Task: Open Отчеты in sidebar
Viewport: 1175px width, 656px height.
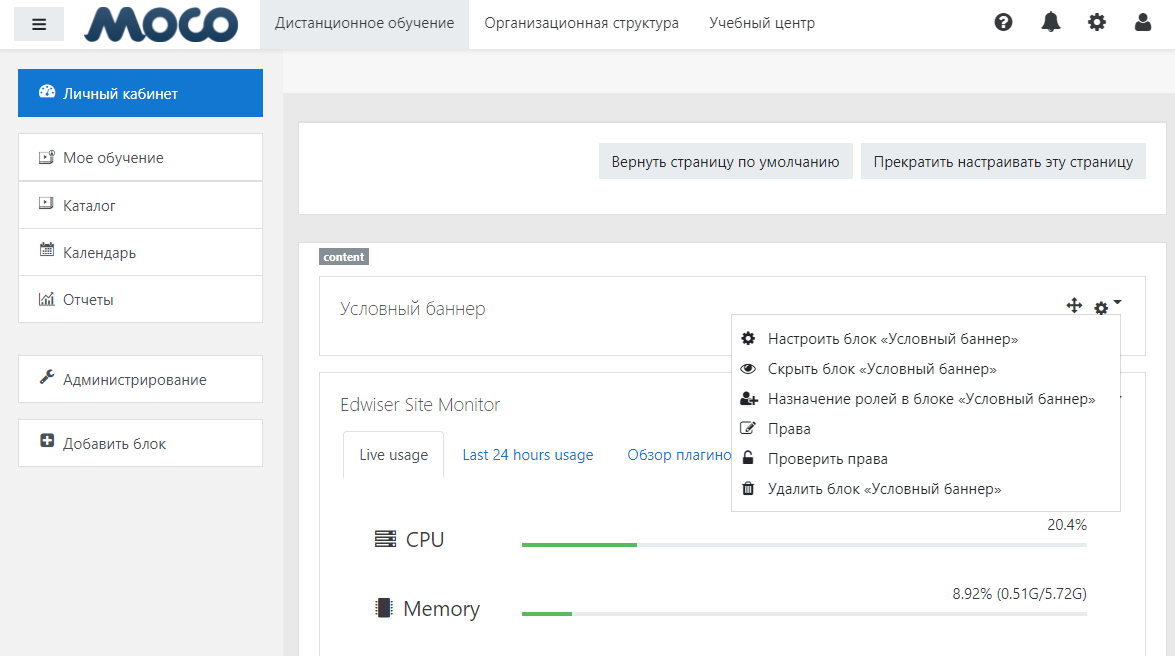Action: tap(140, 299)
